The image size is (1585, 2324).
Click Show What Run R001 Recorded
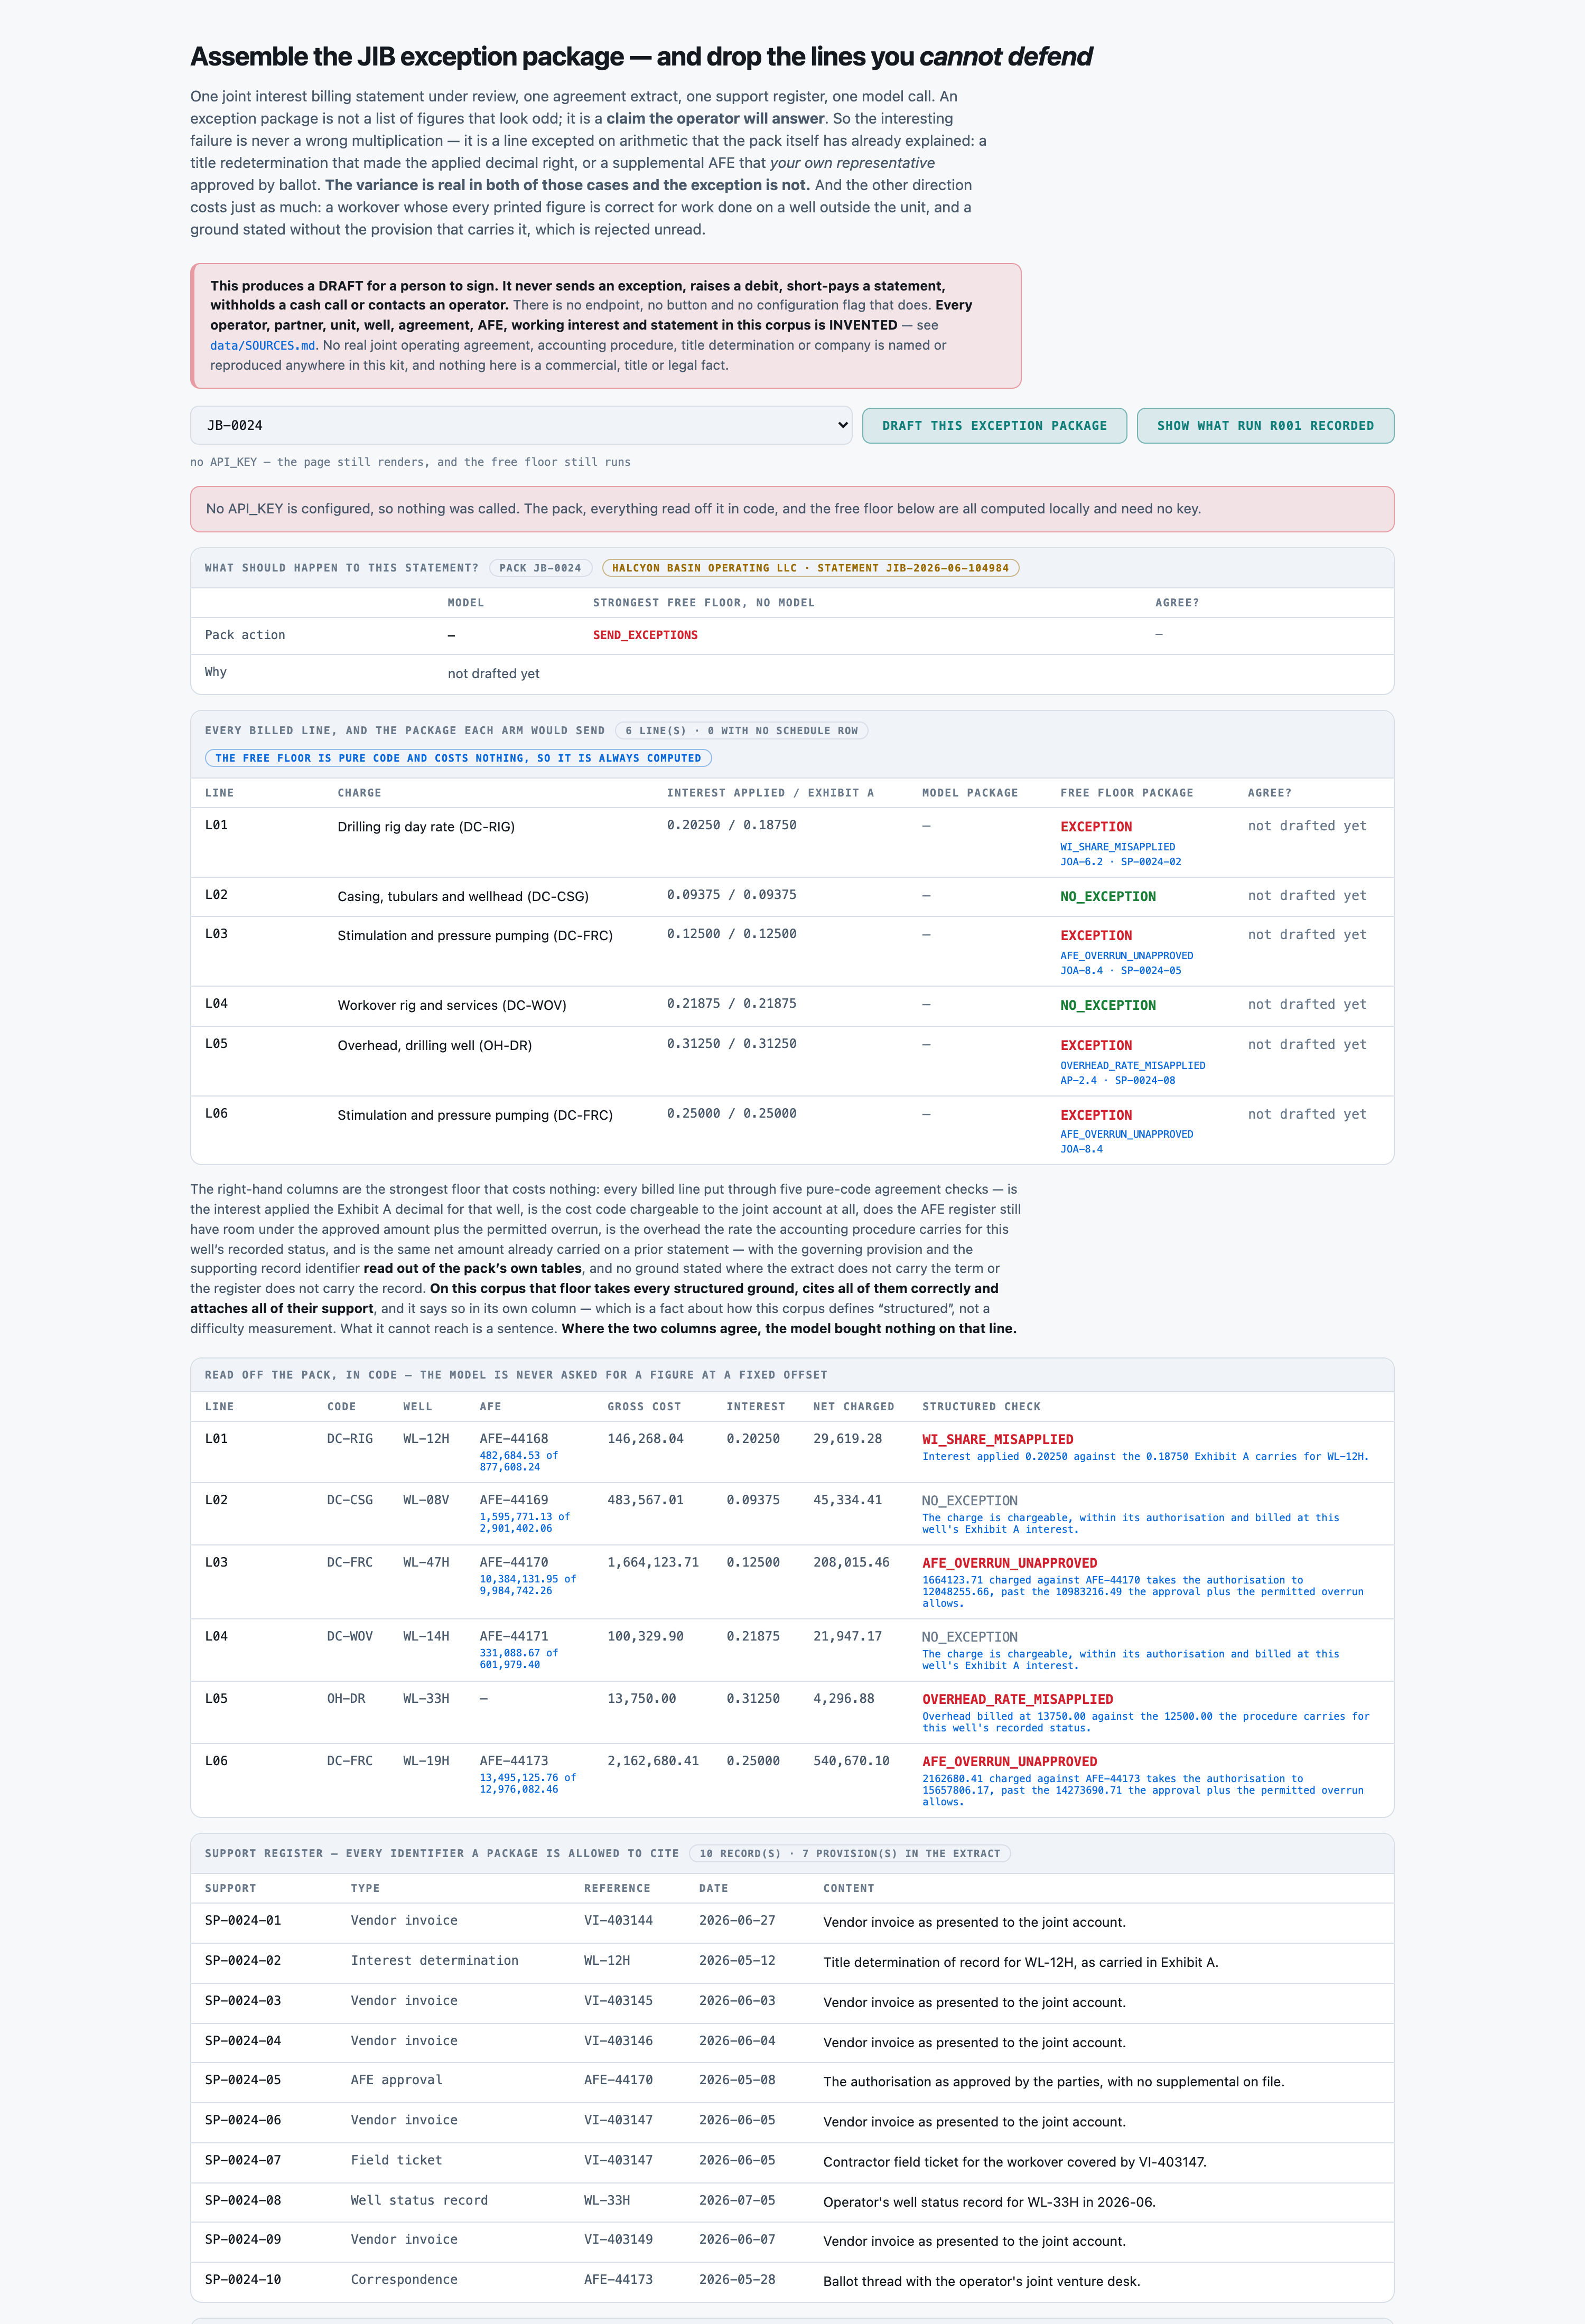pos(1265,425)
